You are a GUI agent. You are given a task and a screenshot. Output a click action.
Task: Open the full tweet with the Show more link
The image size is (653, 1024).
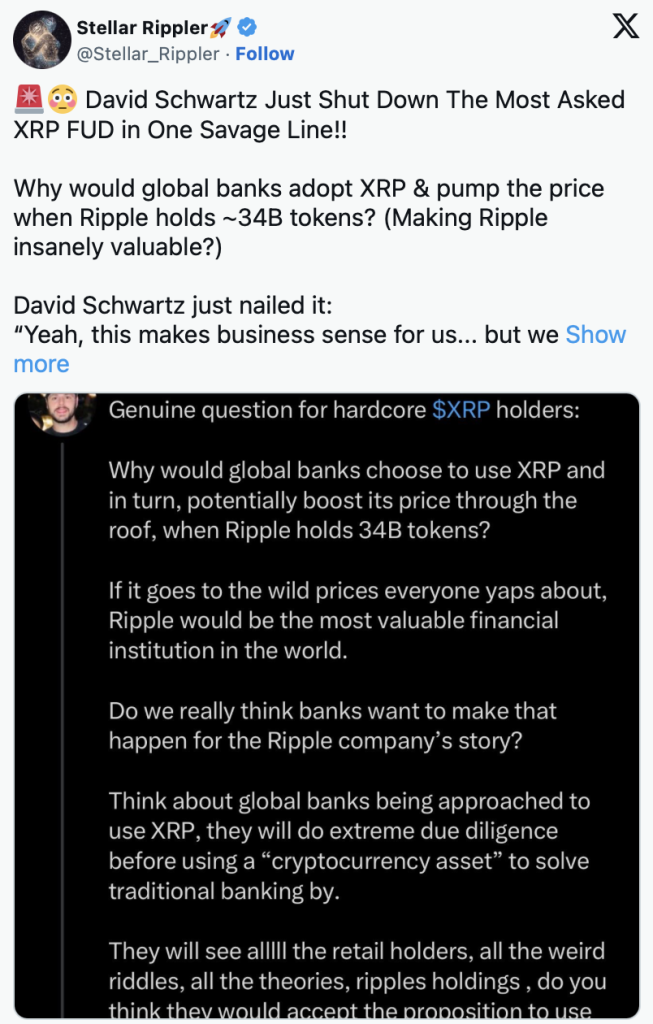coord(596,334)
